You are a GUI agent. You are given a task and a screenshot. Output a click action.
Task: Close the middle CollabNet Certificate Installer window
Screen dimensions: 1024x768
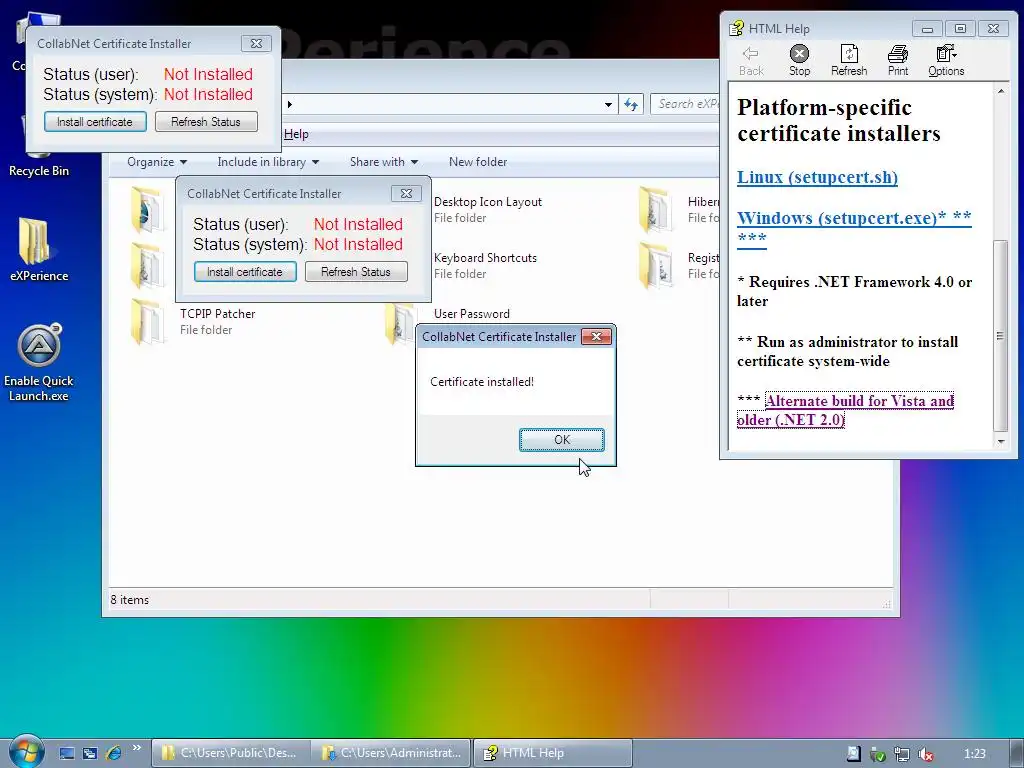pos(406,193)
